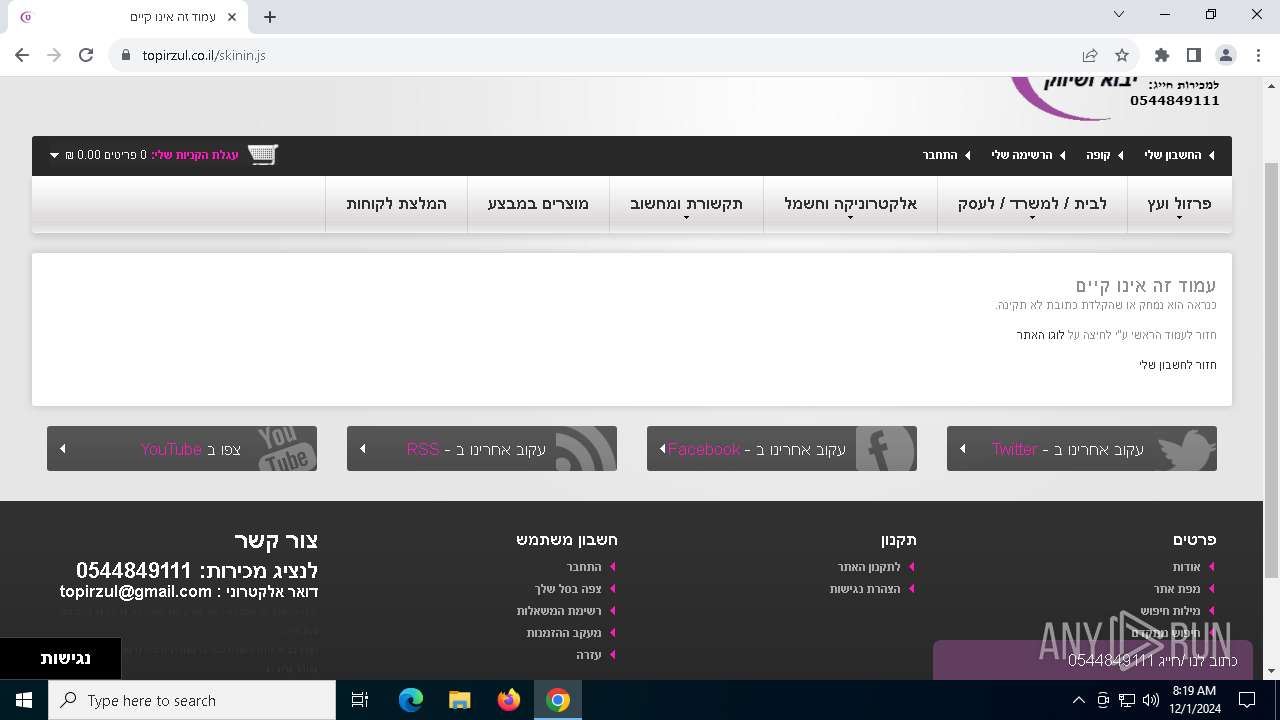Click topirzul@gmail.com email text
The width and height of the screenshot is (1280, 720).
[x=136, y=592]
